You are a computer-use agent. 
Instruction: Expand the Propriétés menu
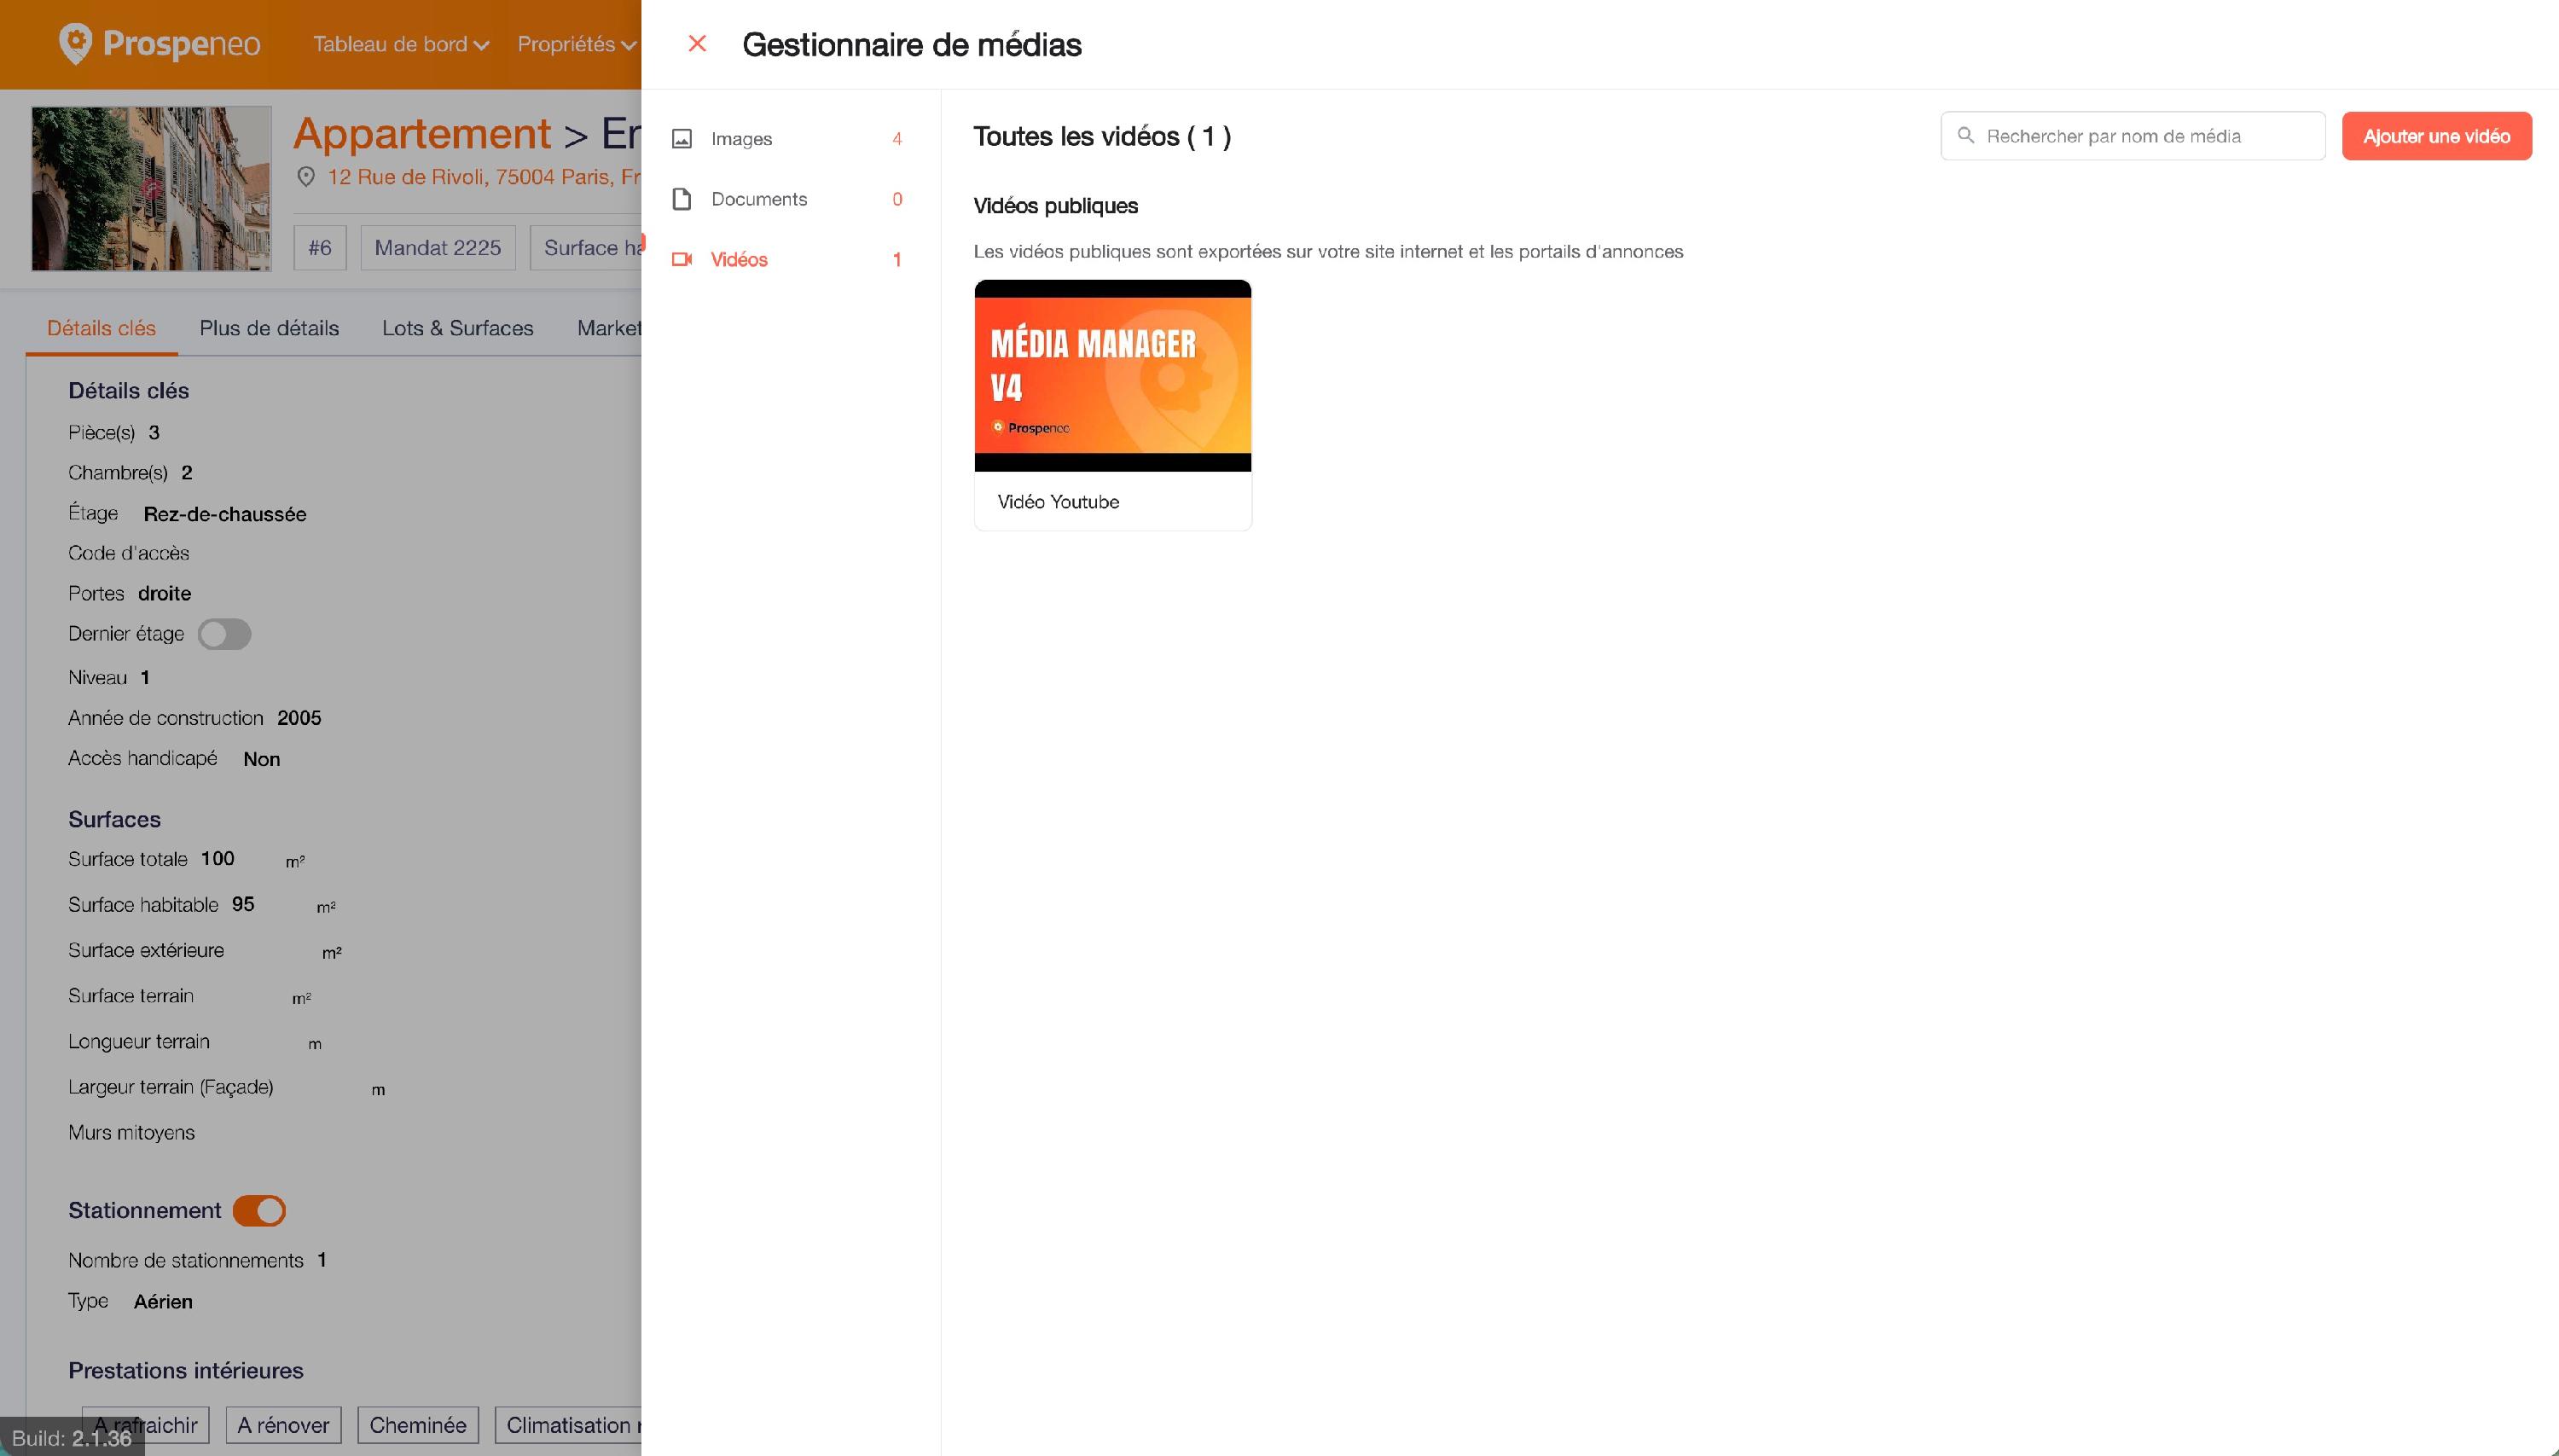coord(576,44)
